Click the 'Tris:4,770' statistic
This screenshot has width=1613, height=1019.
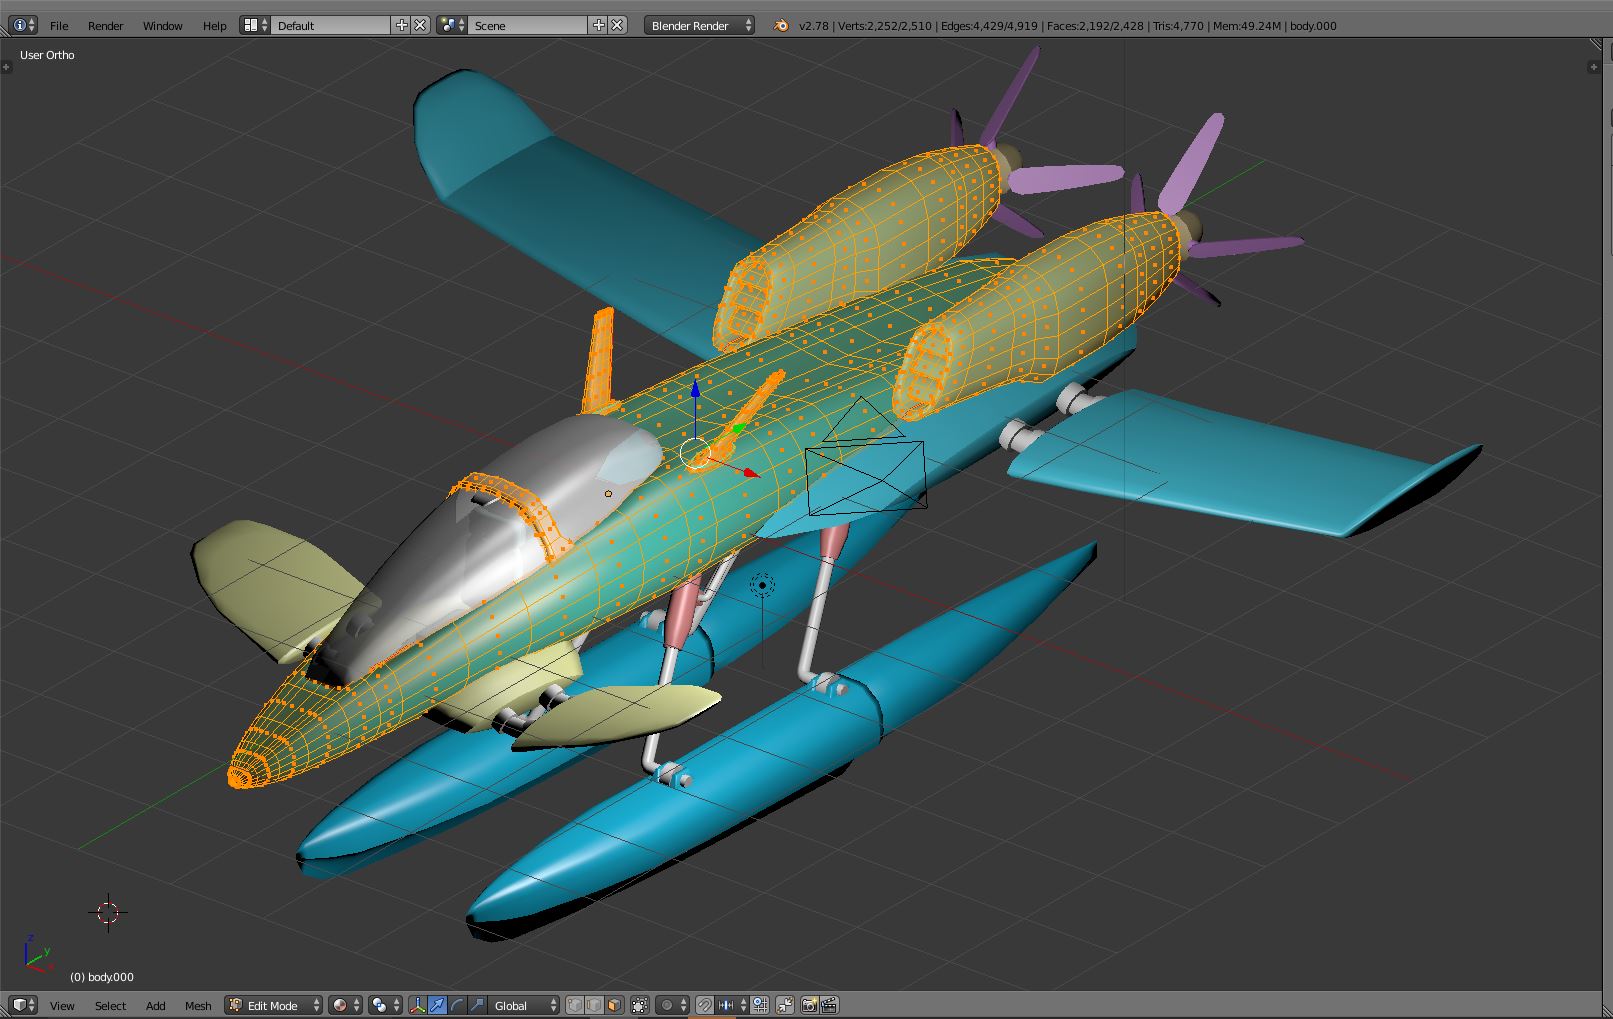coord(1178,26)
